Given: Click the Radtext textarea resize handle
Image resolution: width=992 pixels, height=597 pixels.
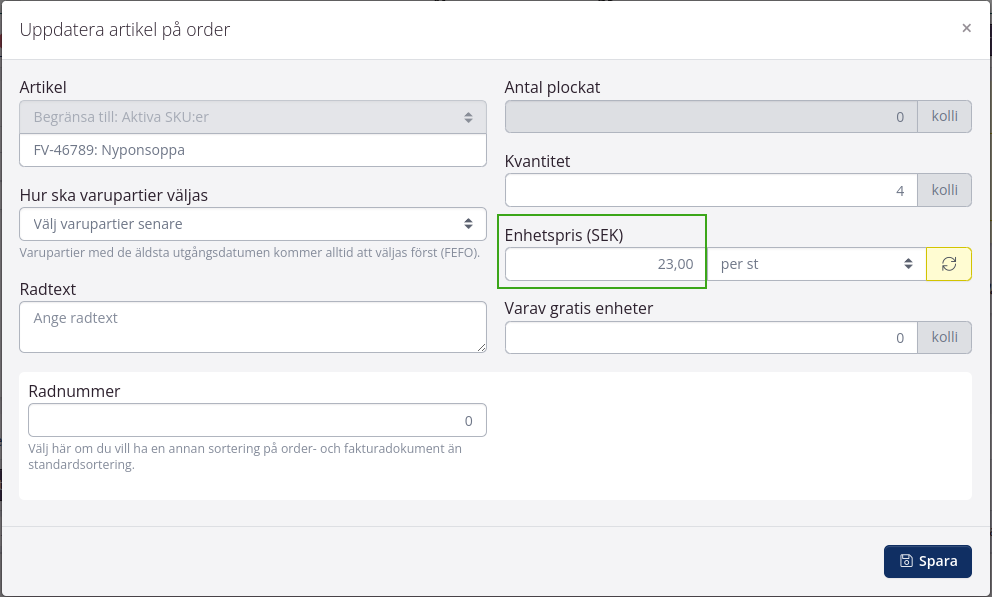Looking at the screenshot, I should pos(481,347).
